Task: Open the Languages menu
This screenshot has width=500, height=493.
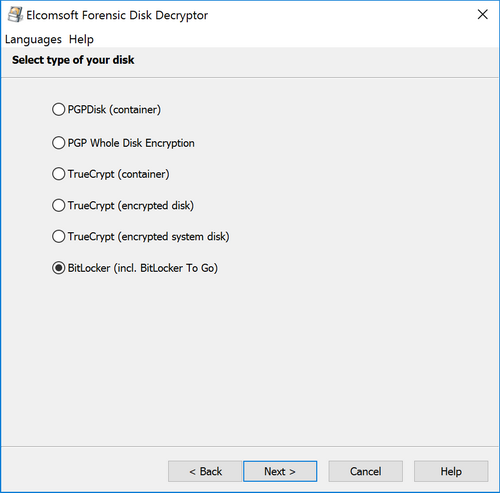Action: coord(33,39)
